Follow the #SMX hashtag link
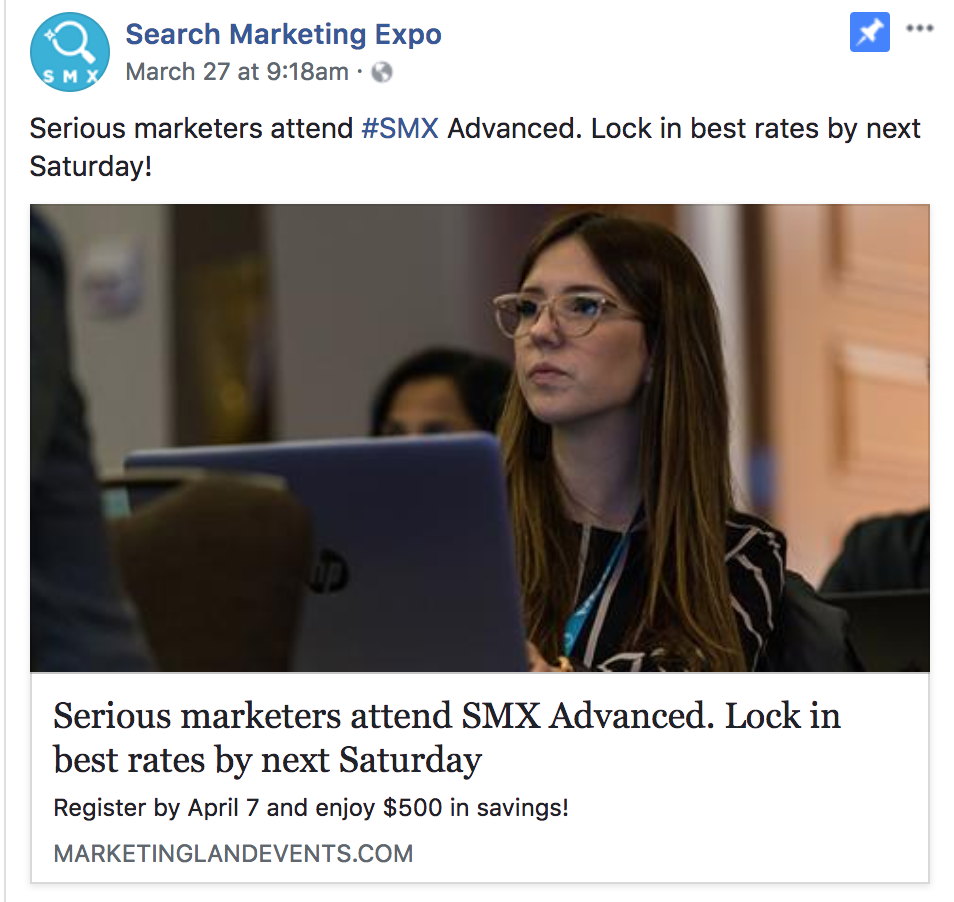This screenshot has width=954, height=902. pos(400,128)
